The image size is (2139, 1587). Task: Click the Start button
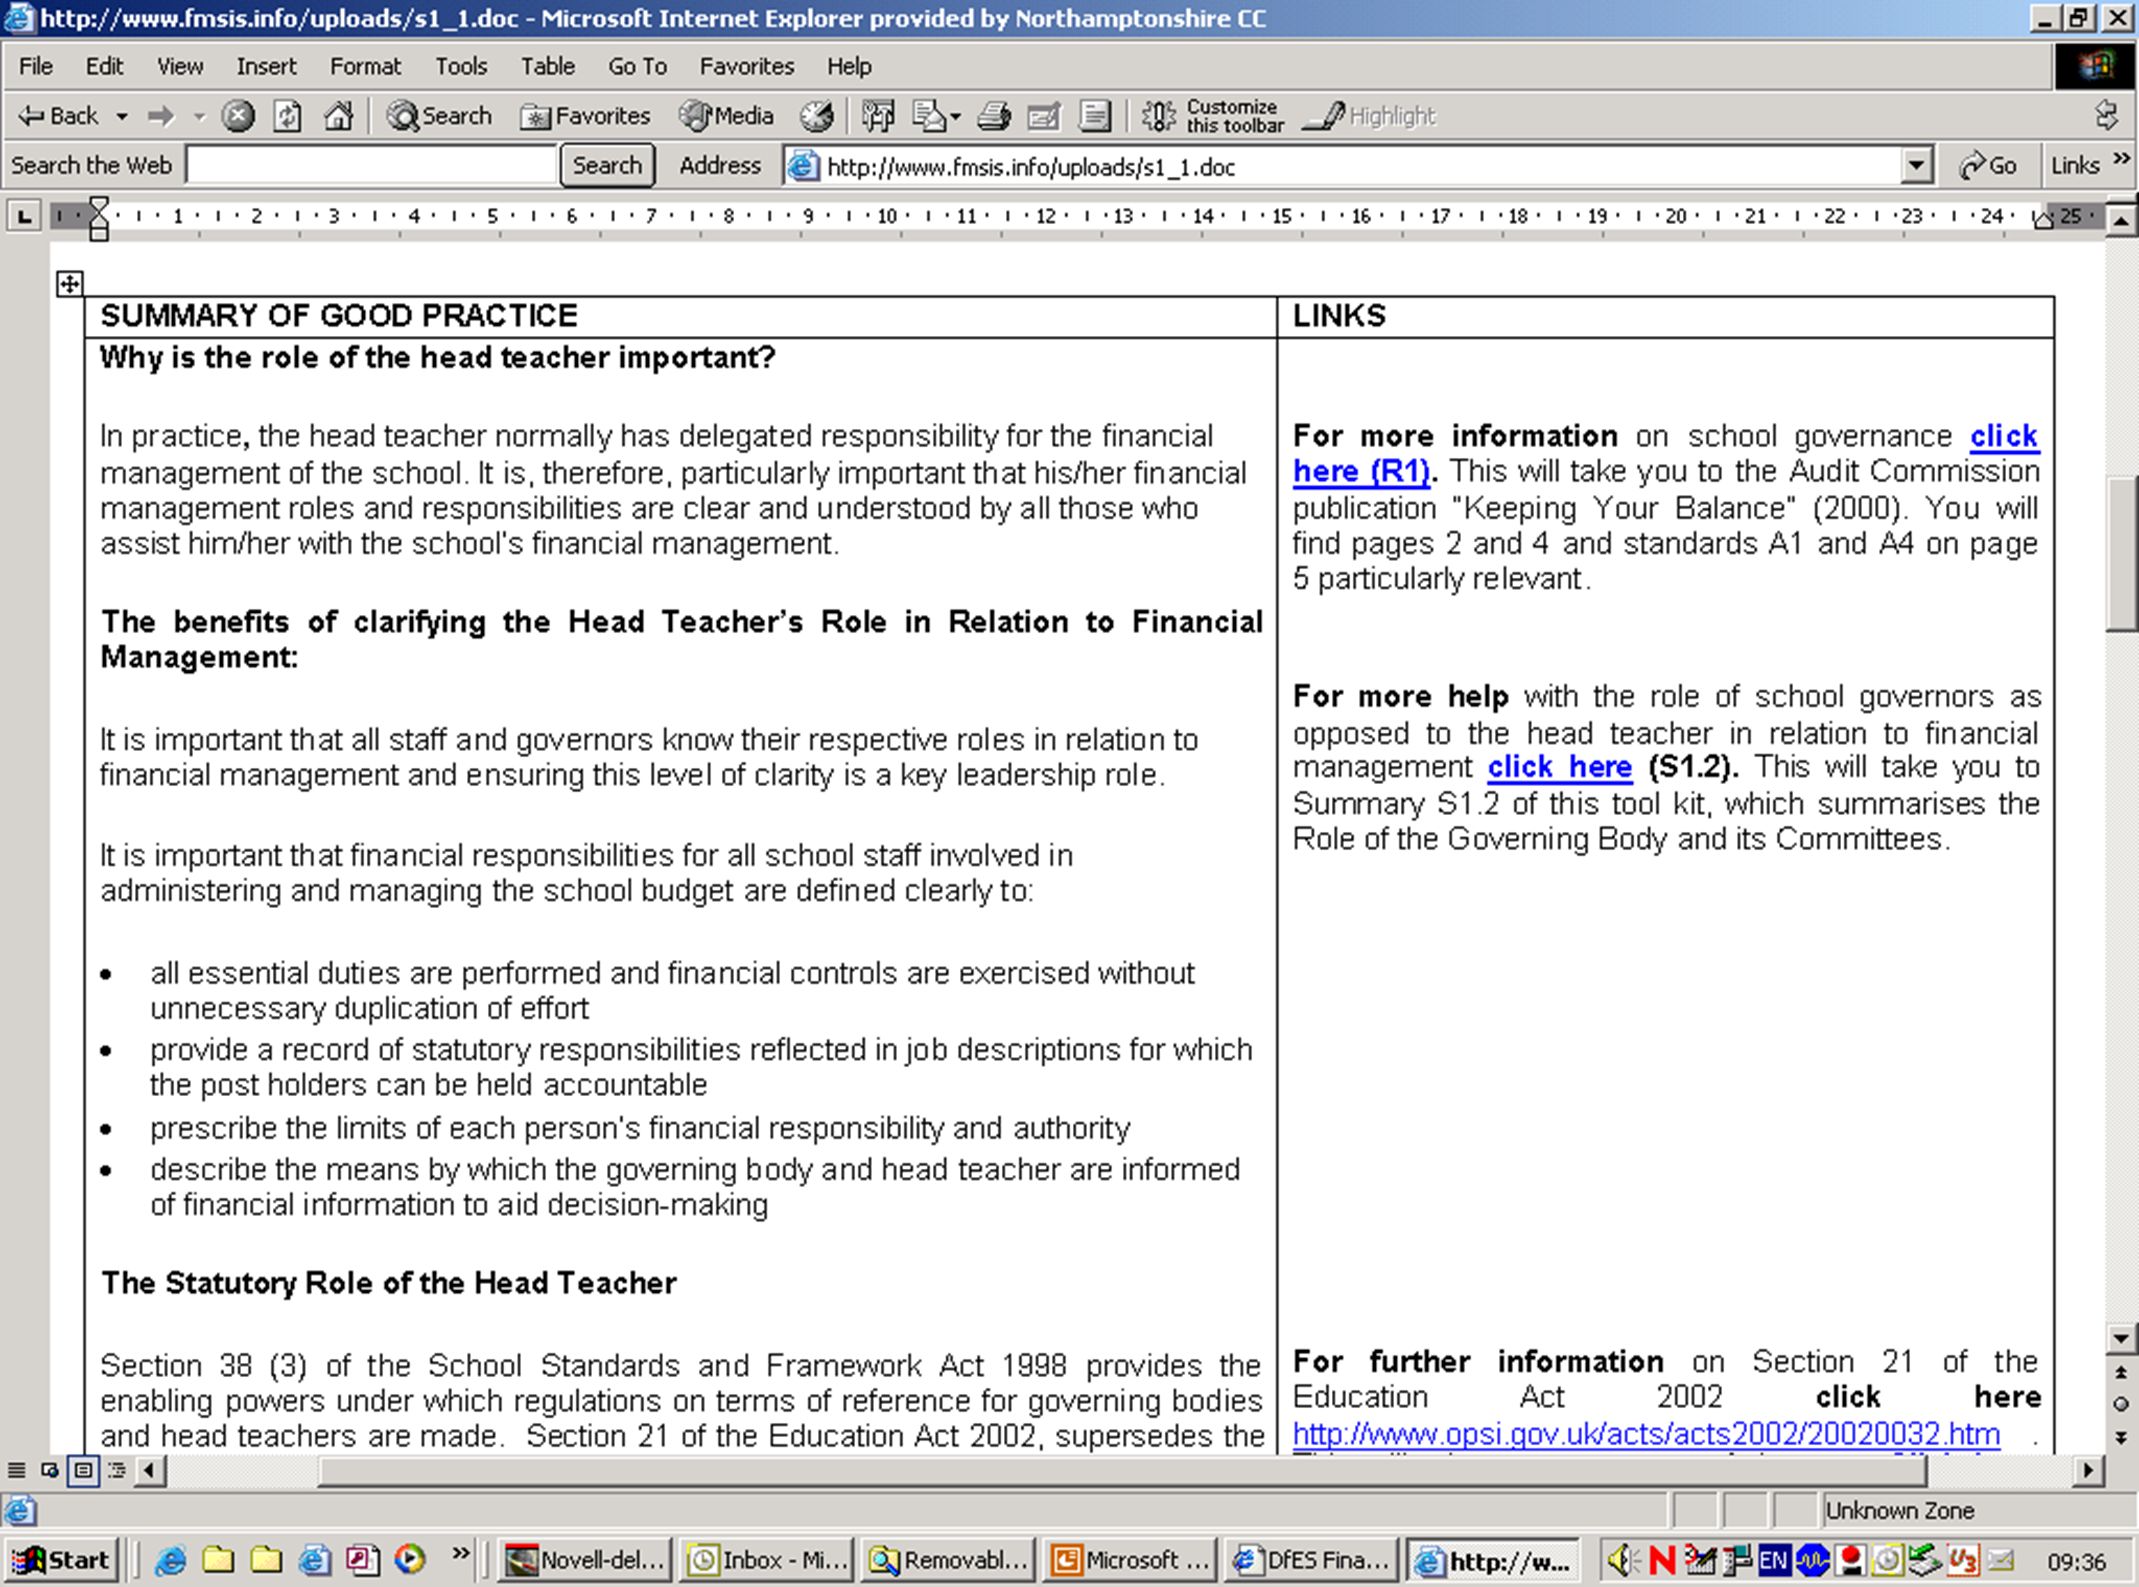[x=60, y=1560]
